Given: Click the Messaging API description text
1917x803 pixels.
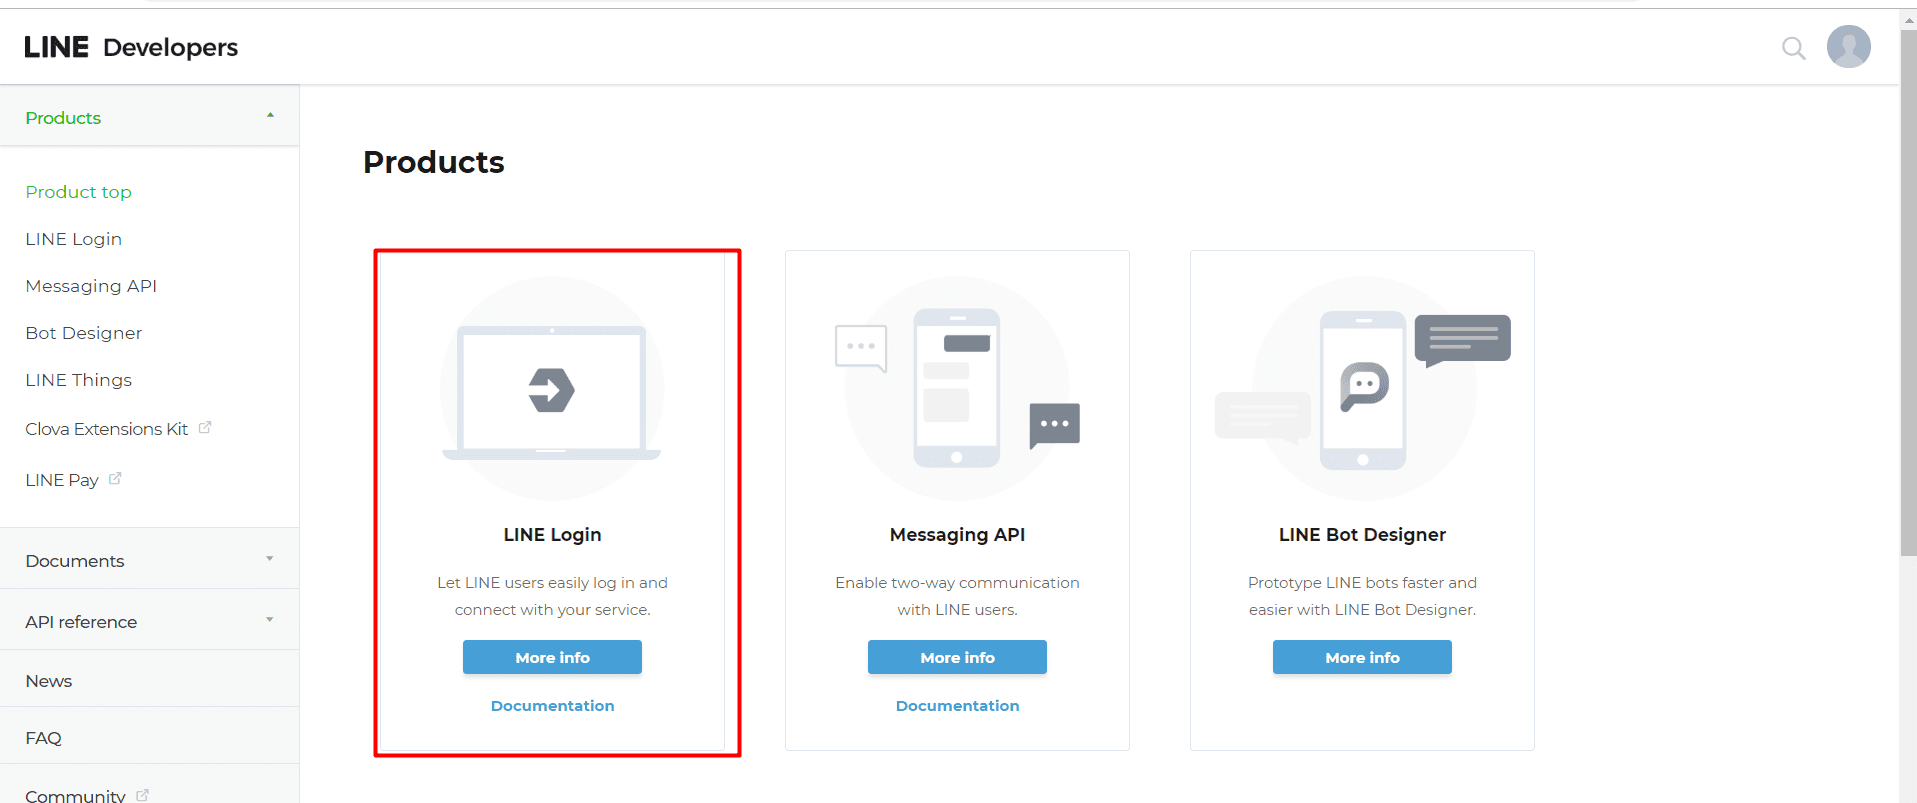Looking at the screenshot, I should 957,596.
